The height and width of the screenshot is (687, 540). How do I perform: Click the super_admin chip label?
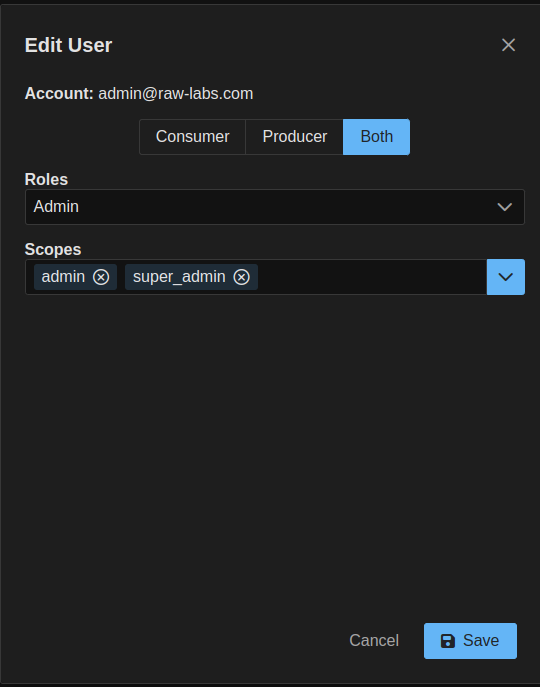click(x=179, y=277)
